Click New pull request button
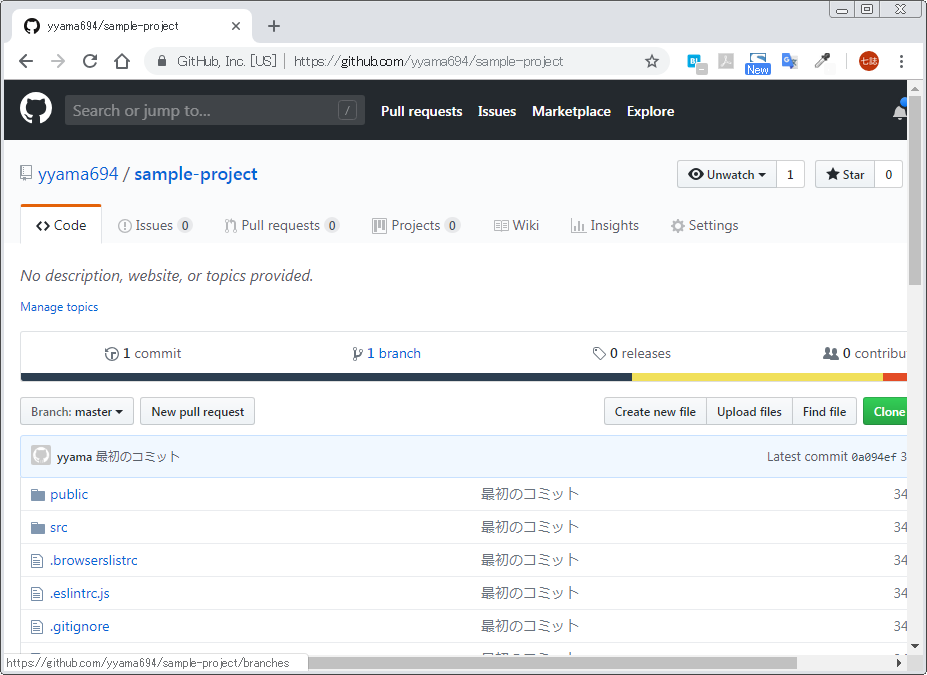The width and height of the screenshot is (927, 675). pyautogui.click(x=197, y=411)
